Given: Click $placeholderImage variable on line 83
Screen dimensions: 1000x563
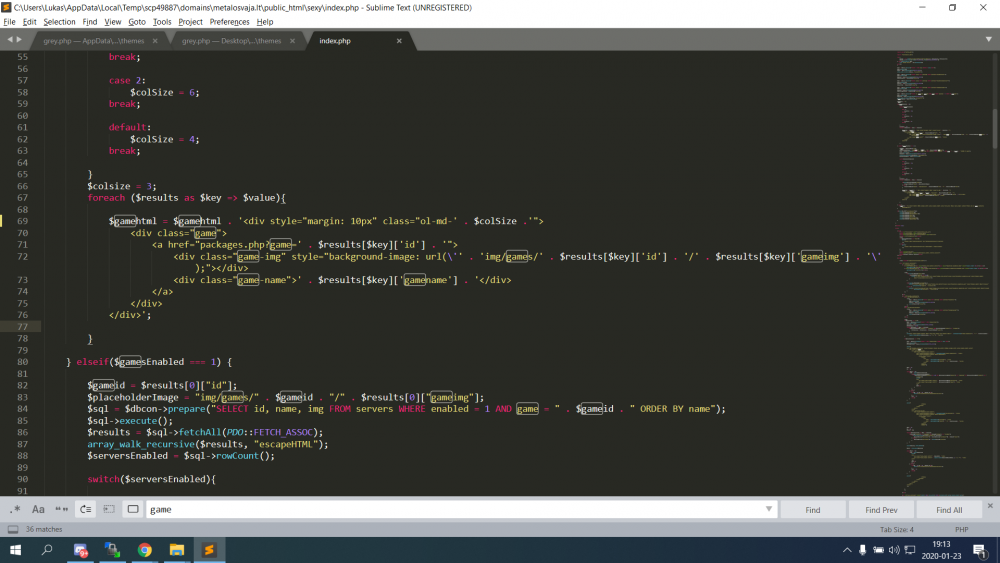Looking at the screenshot, I should 133,397.
